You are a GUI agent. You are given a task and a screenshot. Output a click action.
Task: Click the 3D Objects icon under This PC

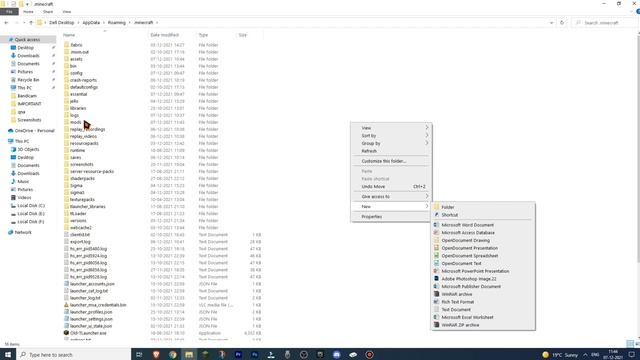(x=13, y=149)
